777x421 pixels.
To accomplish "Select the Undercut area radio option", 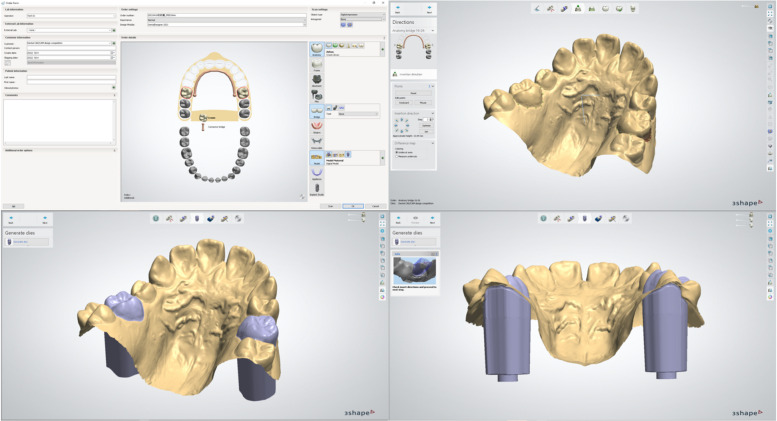I will pos(398,150).
